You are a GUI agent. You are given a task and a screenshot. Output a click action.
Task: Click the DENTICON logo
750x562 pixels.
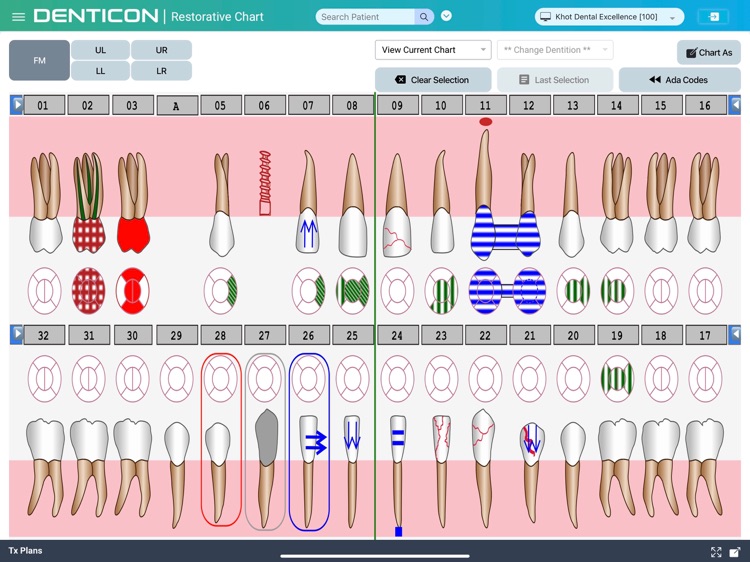click(x=96, y=16)
